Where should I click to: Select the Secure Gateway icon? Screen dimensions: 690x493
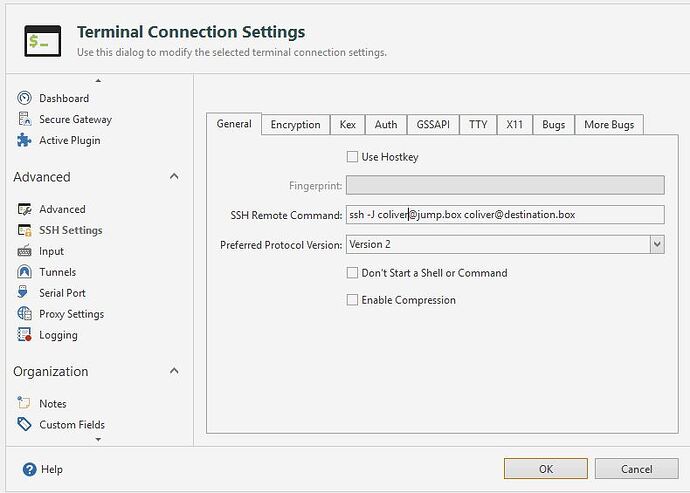pos(25,119)
